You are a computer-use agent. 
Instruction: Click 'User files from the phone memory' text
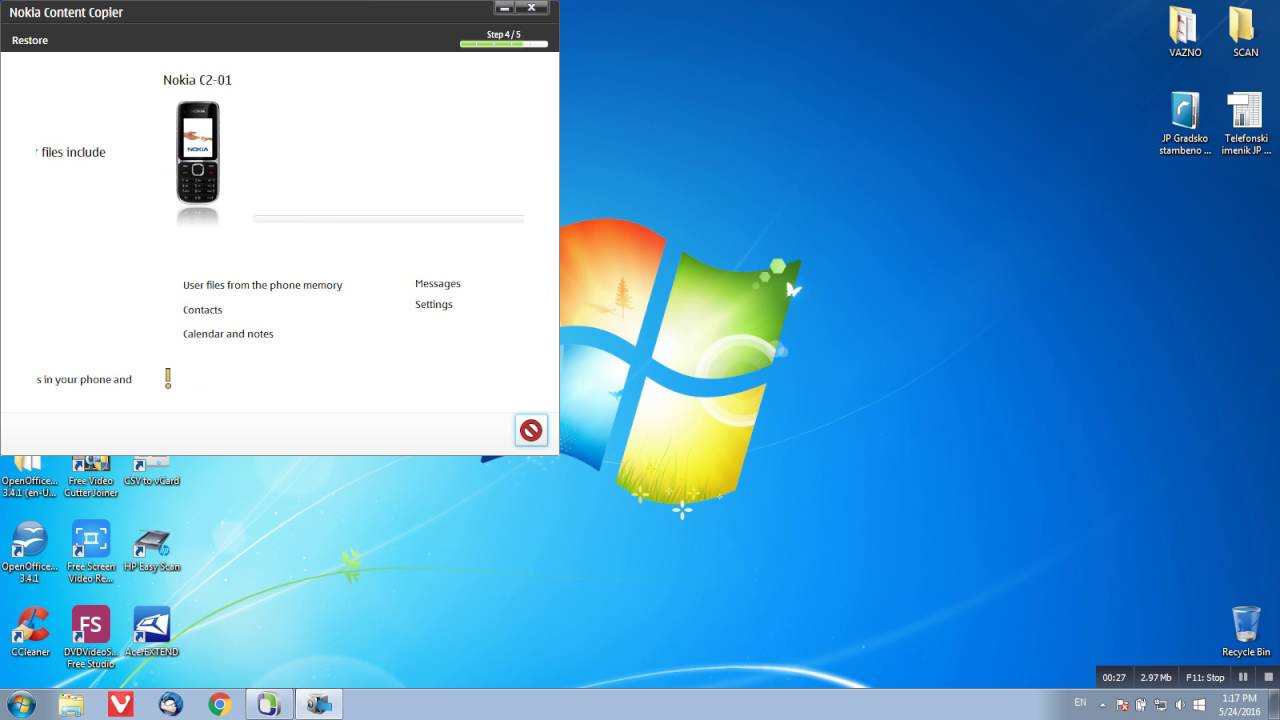click(x=262, y=285)
